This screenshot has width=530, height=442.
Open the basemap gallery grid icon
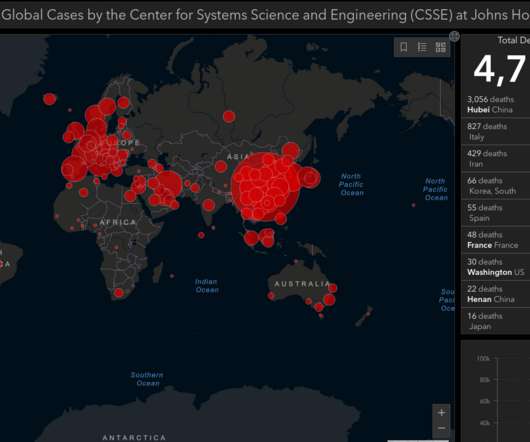pyautogui.click(x=440, y=47)
